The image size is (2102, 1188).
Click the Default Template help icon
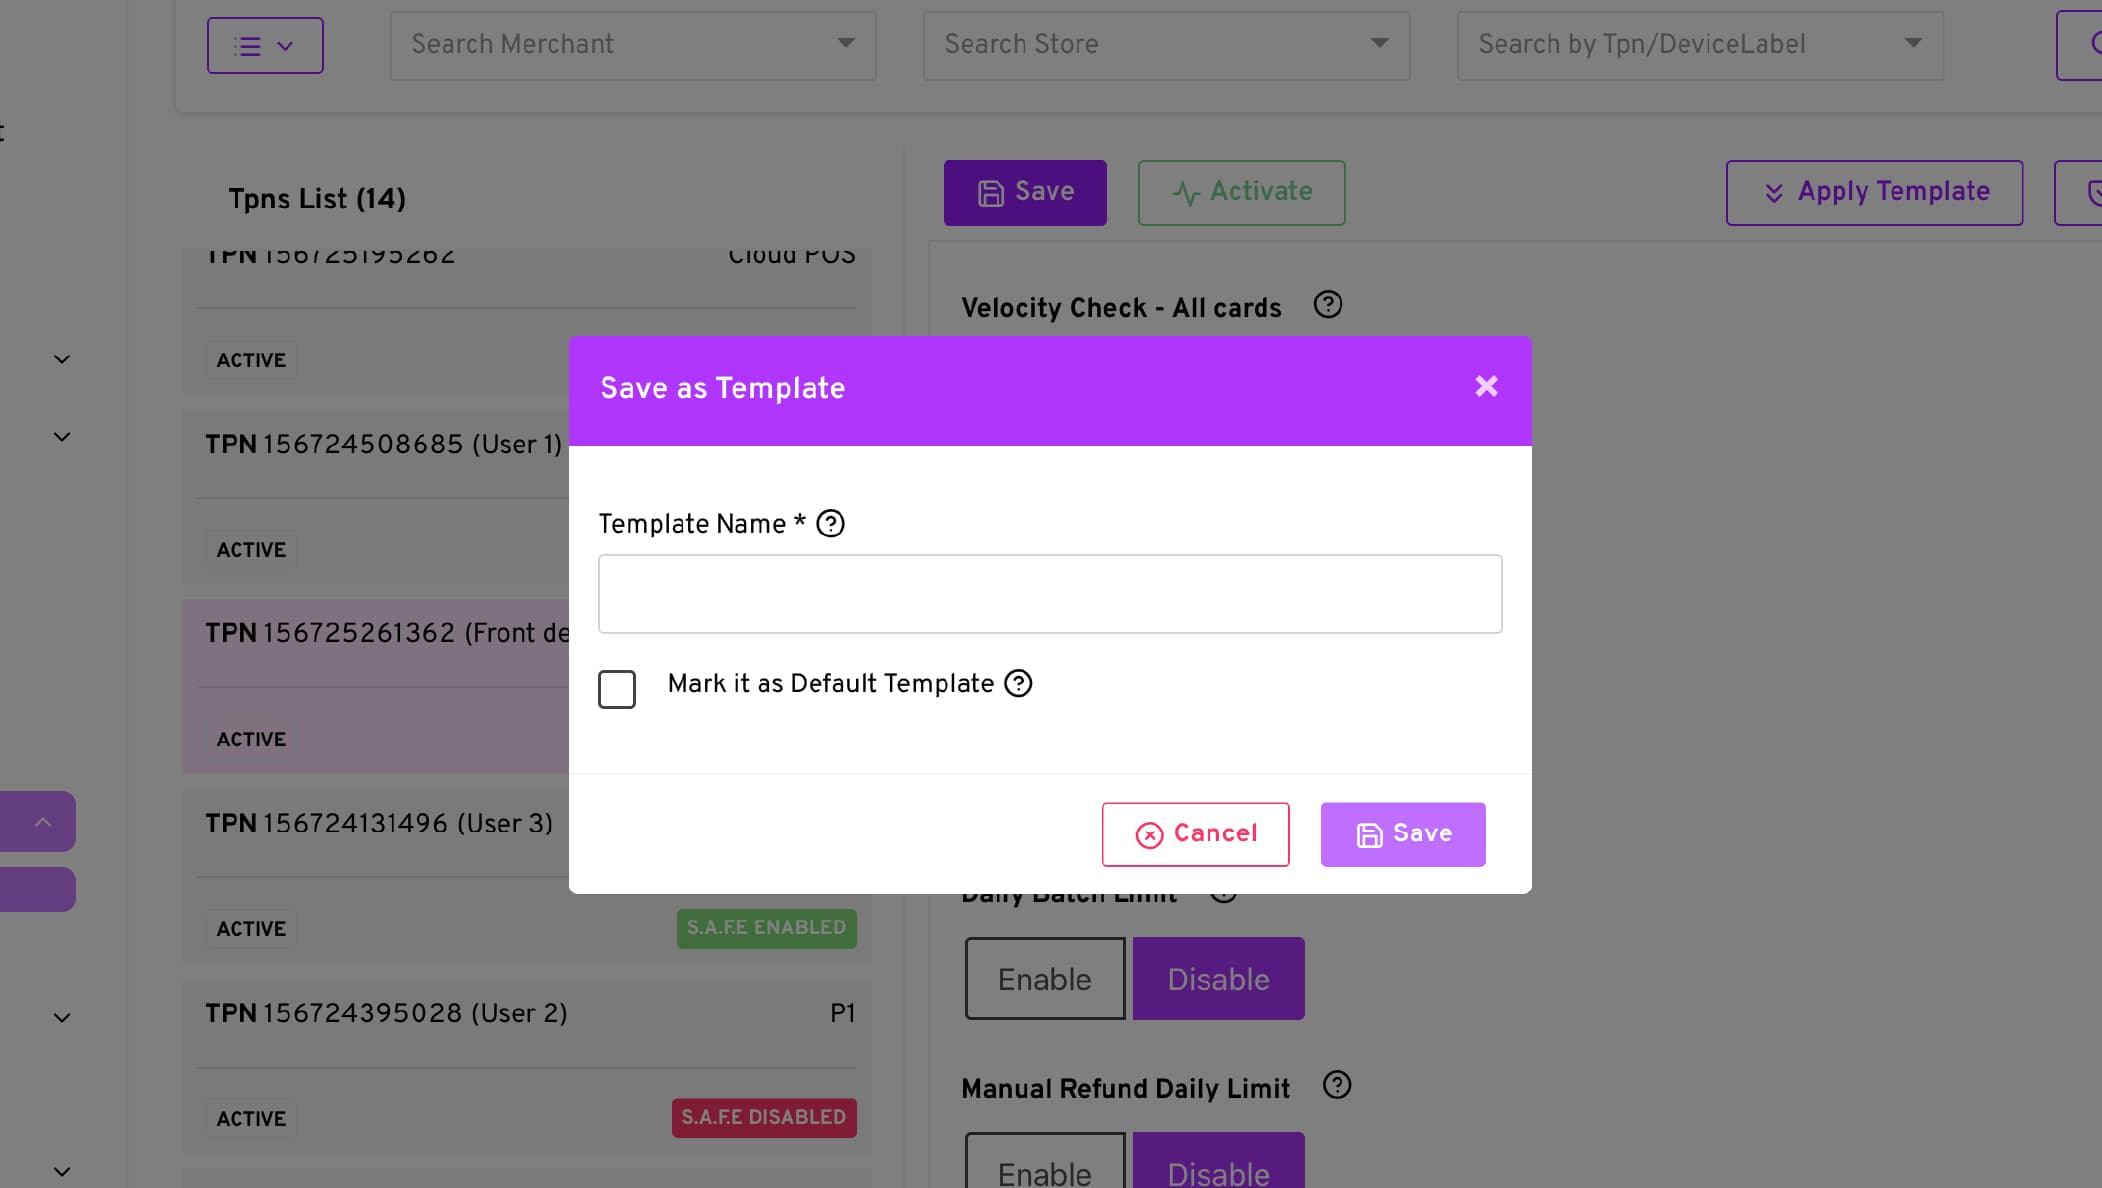(1018, 684)
